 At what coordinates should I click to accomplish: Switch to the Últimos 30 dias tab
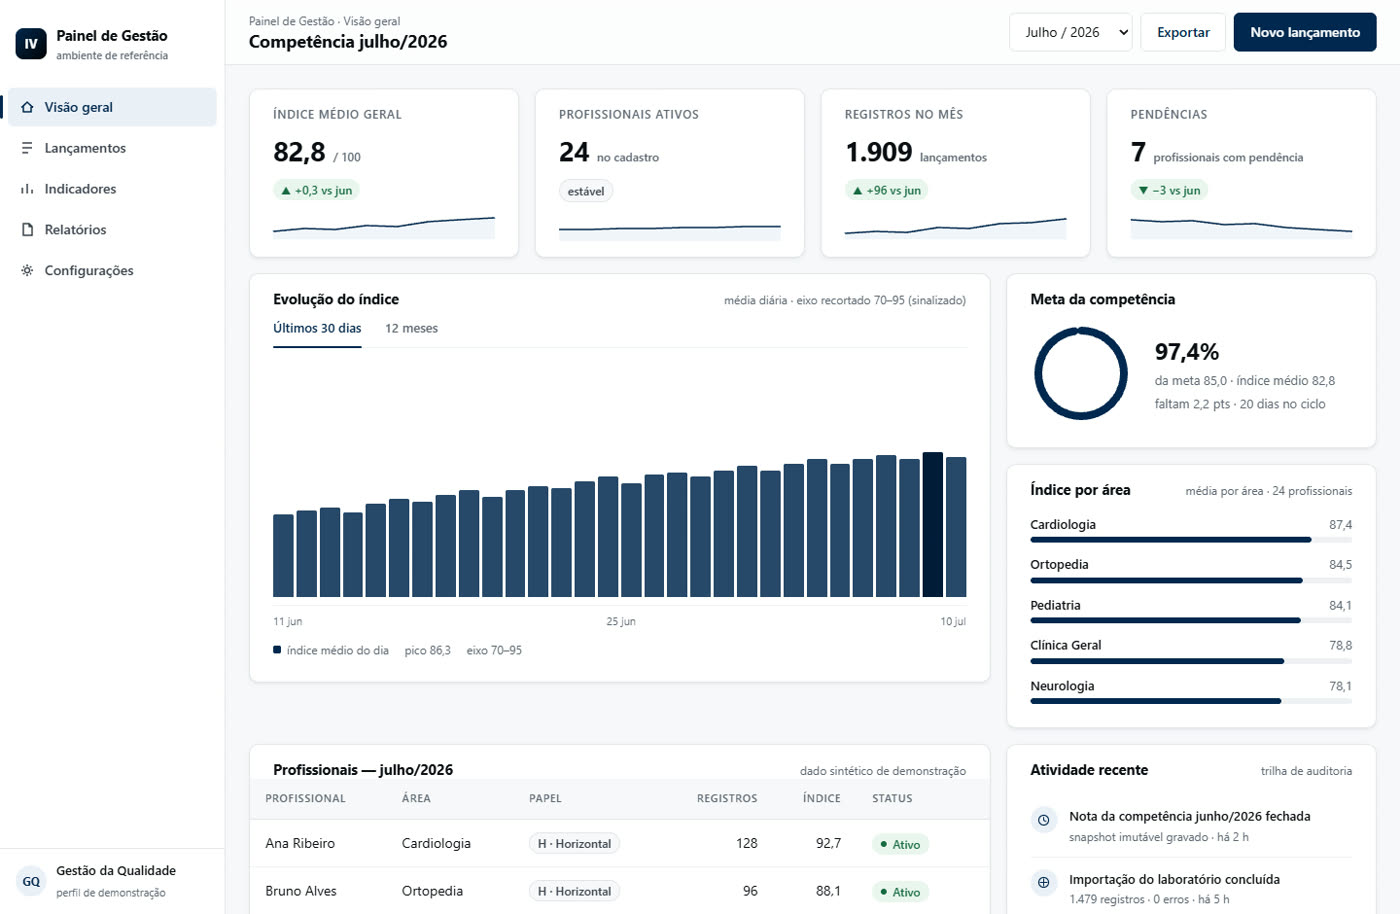[x=317, y=329]
